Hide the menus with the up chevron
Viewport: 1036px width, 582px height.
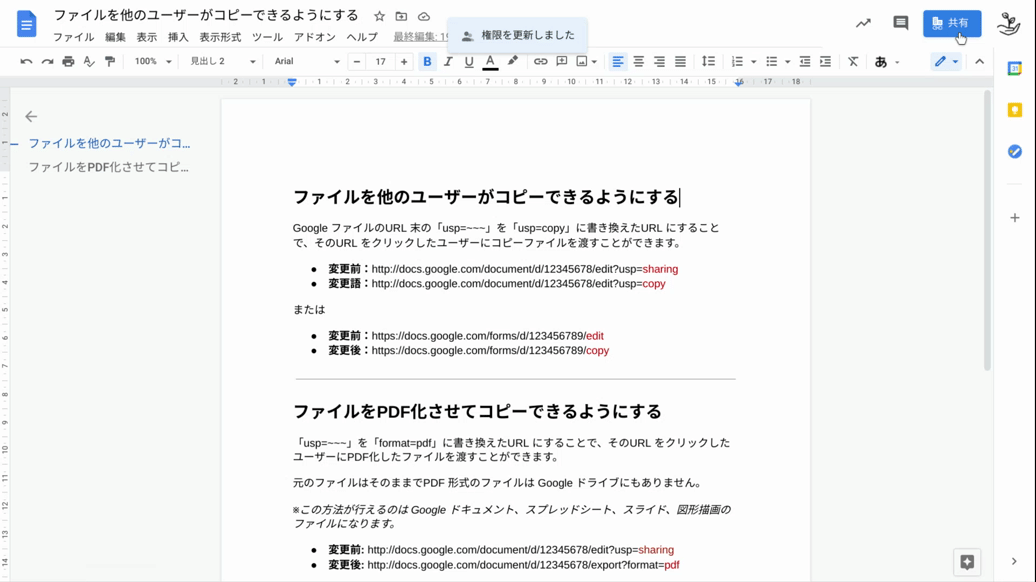coord(979,61)
